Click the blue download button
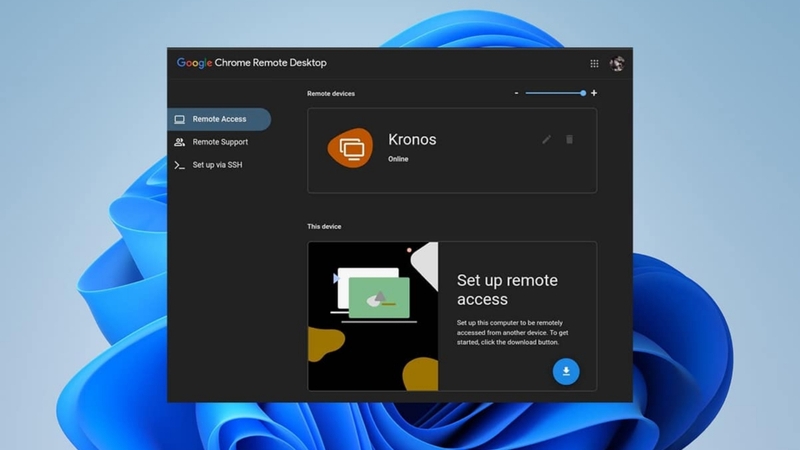 (x=566, y=371)
